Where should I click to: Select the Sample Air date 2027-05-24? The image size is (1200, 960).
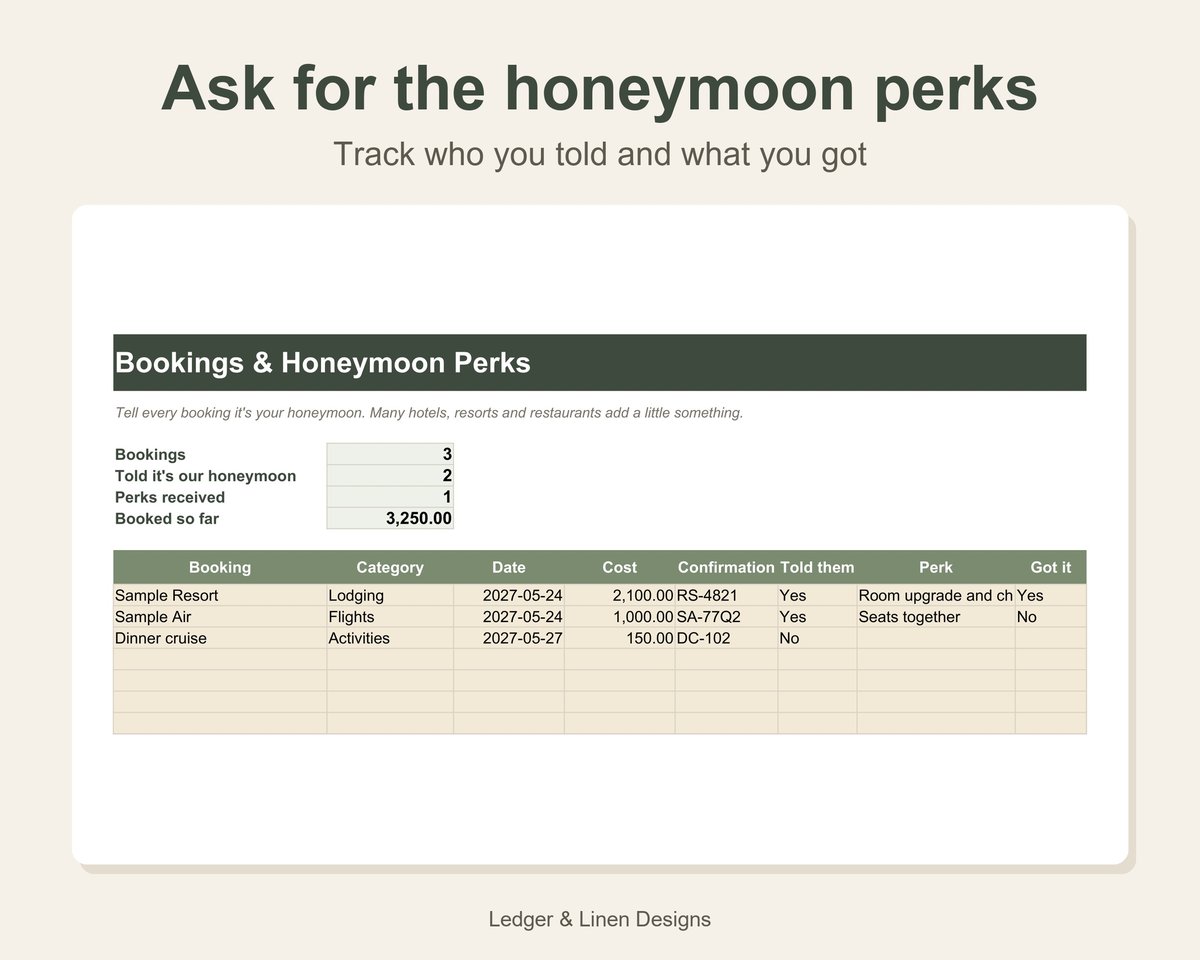pyautogui.click(x=509, y=617)
